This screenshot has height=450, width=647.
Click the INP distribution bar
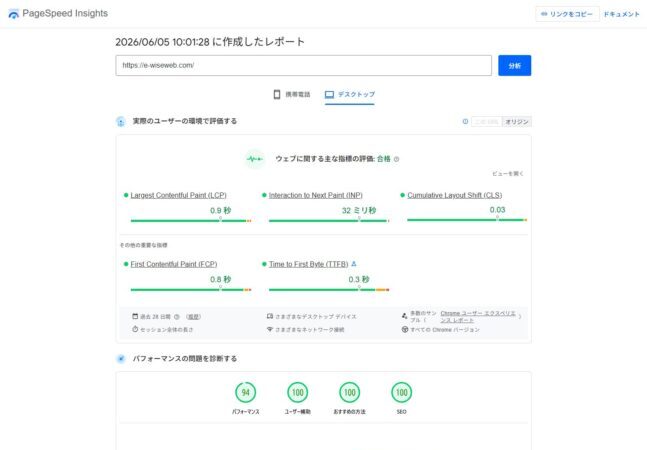(x=329, y=221)
